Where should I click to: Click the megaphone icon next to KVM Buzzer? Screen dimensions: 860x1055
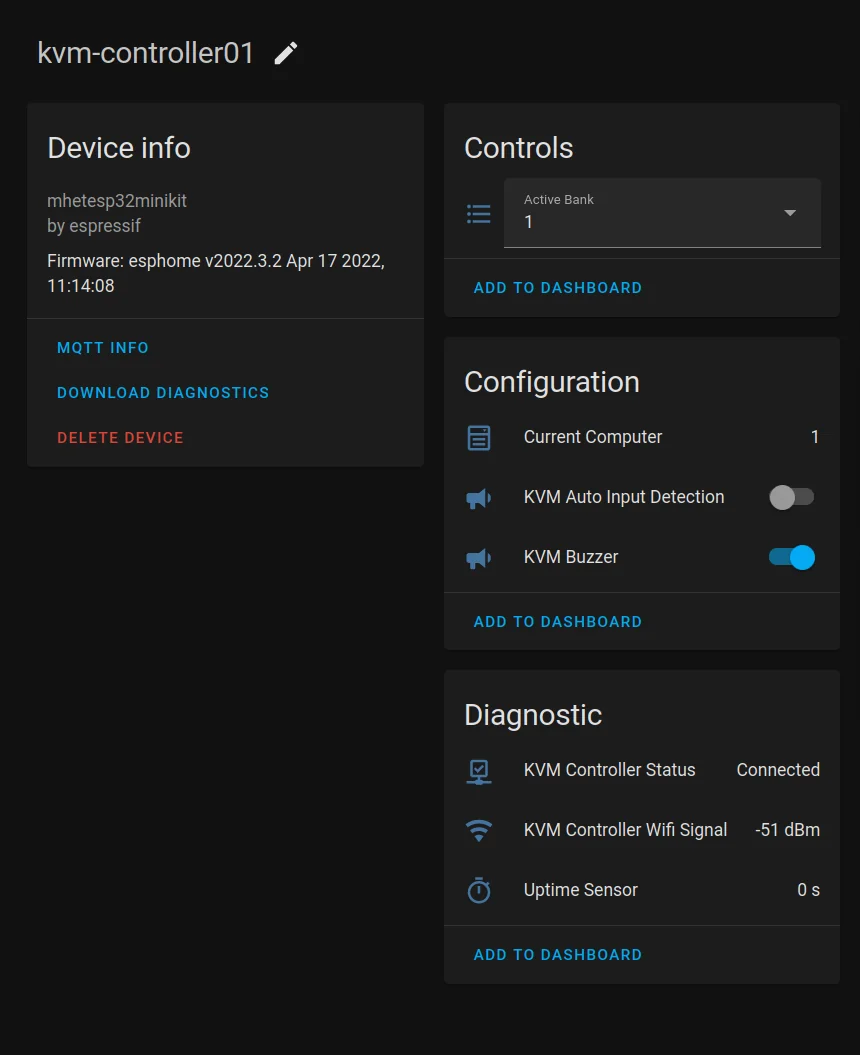coord(479,558)
